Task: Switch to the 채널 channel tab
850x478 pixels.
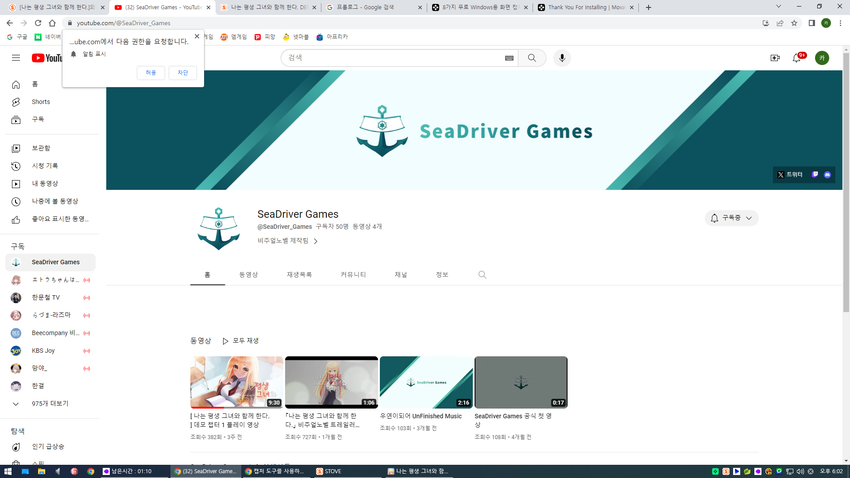Action: point(401,275)
